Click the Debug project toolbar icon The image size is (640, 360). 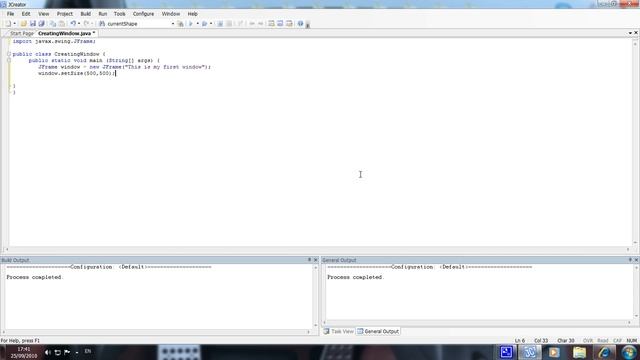tap(204, 24)
